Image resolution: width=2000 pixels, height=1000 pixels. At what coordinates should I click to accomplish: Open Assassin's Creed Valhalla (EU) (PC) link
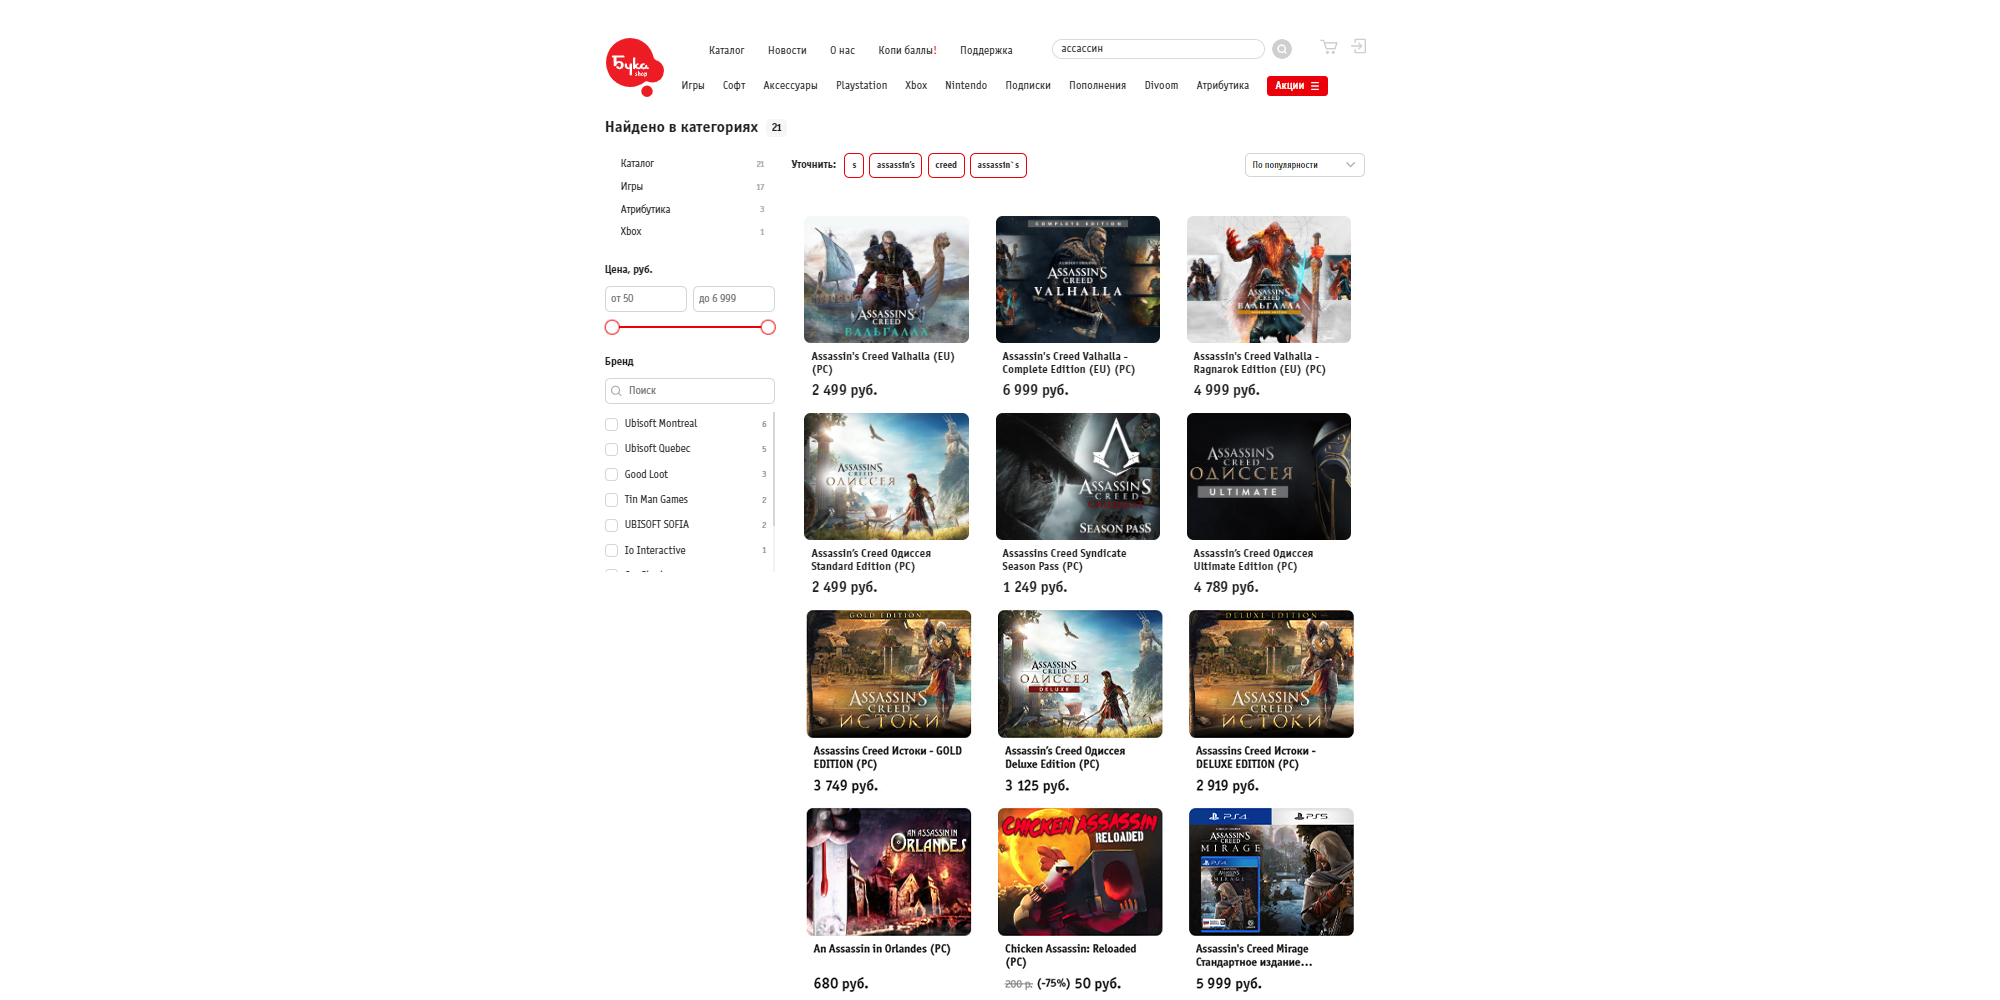882,363
